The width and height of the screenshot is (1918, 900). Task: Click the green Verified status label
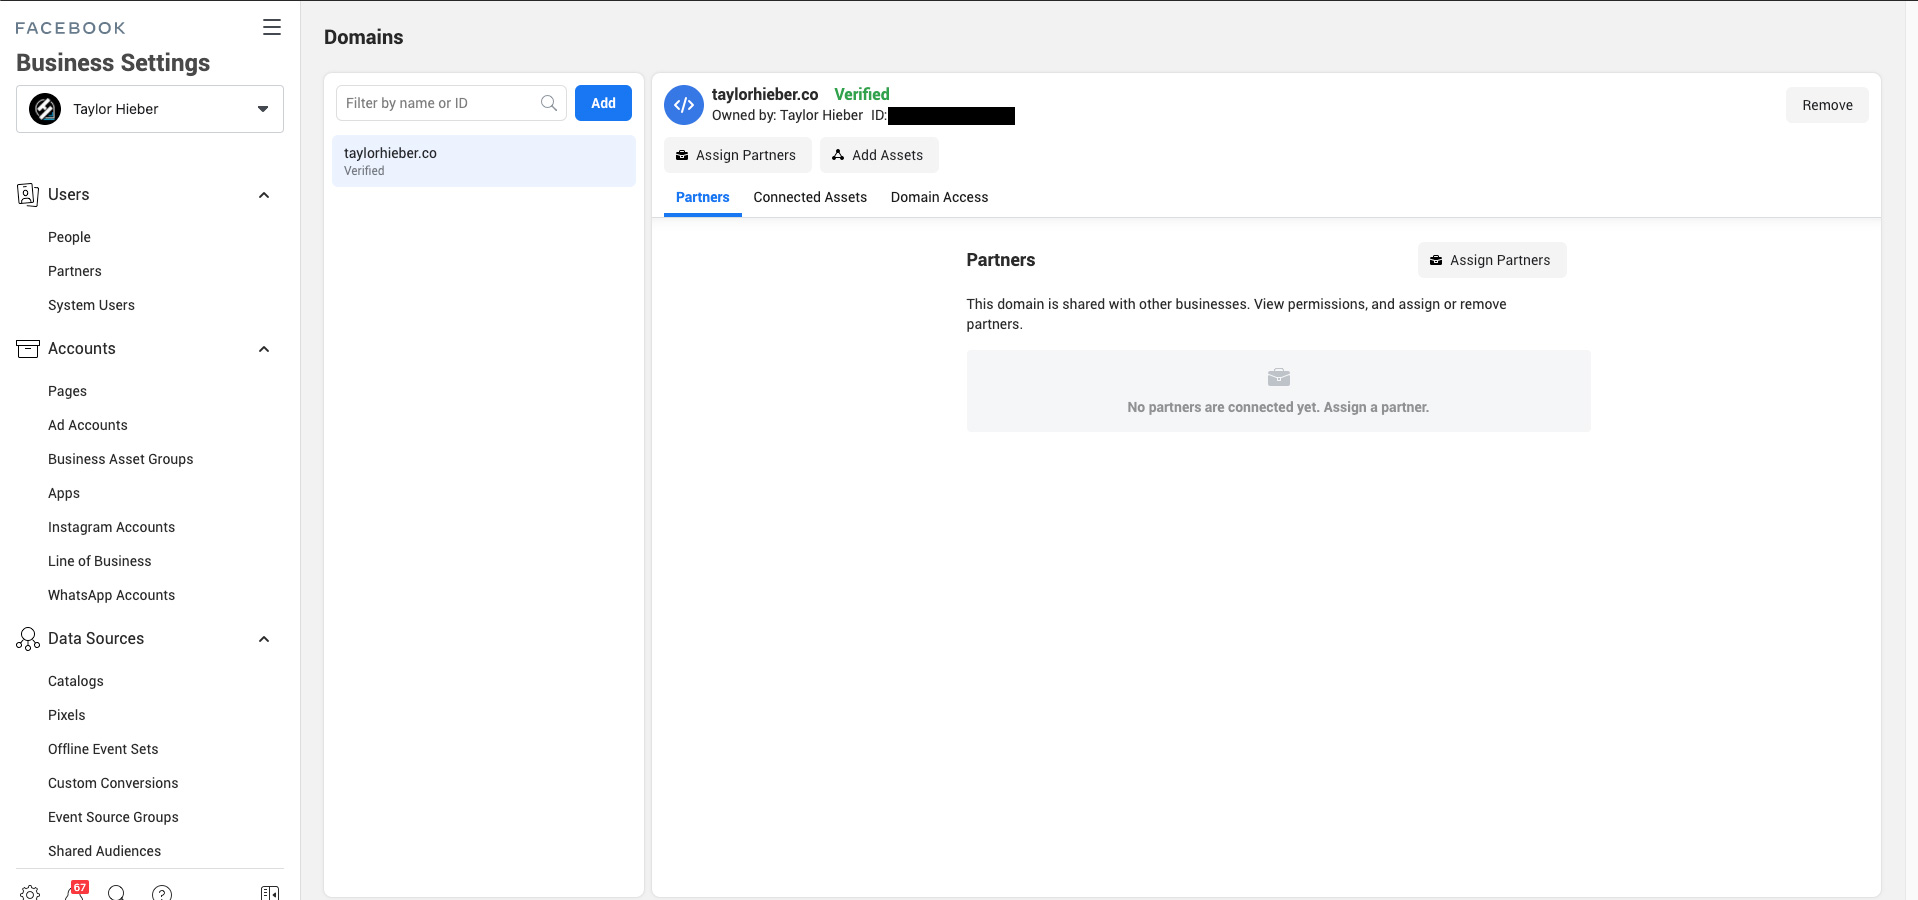862,94
